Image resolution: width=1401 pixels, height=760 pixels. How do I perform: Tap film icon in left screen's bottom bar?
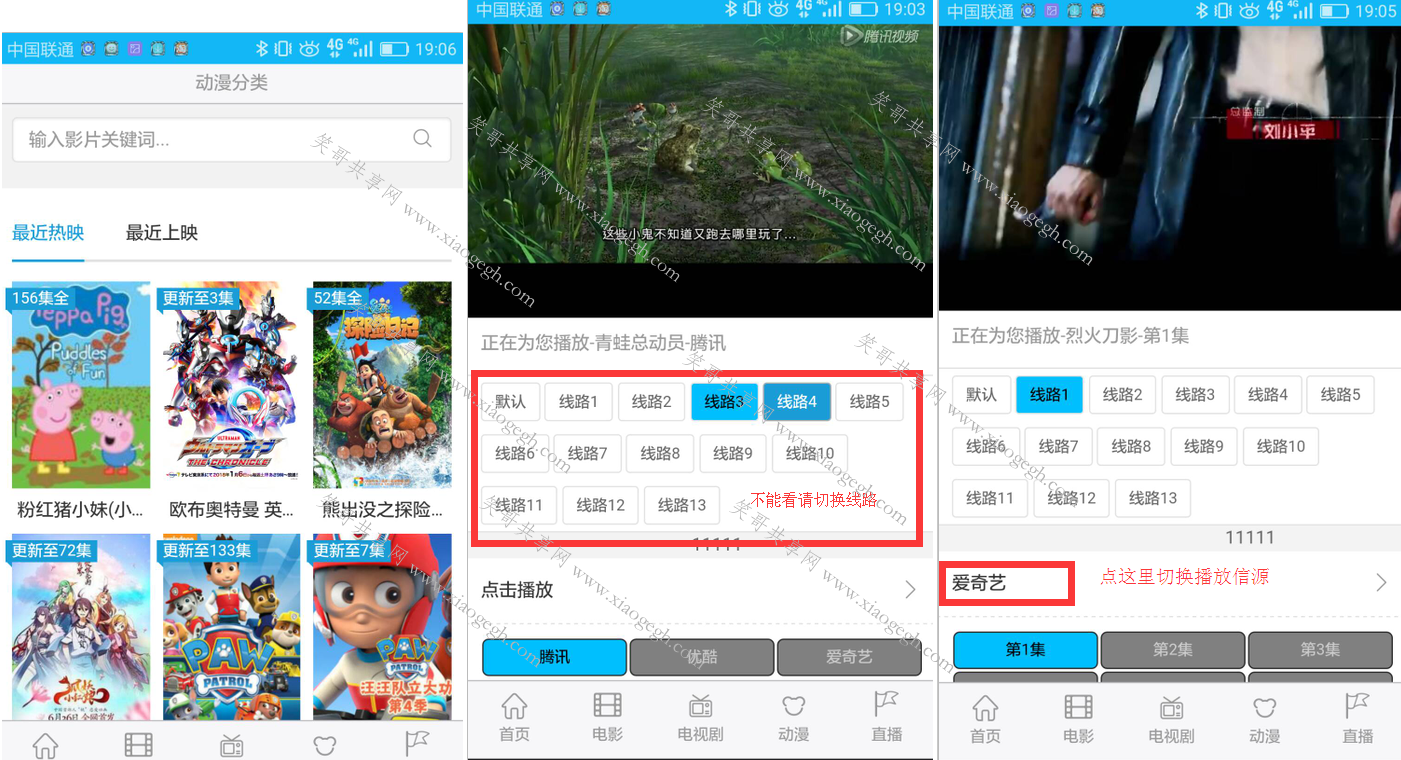[x=139, y=745]
